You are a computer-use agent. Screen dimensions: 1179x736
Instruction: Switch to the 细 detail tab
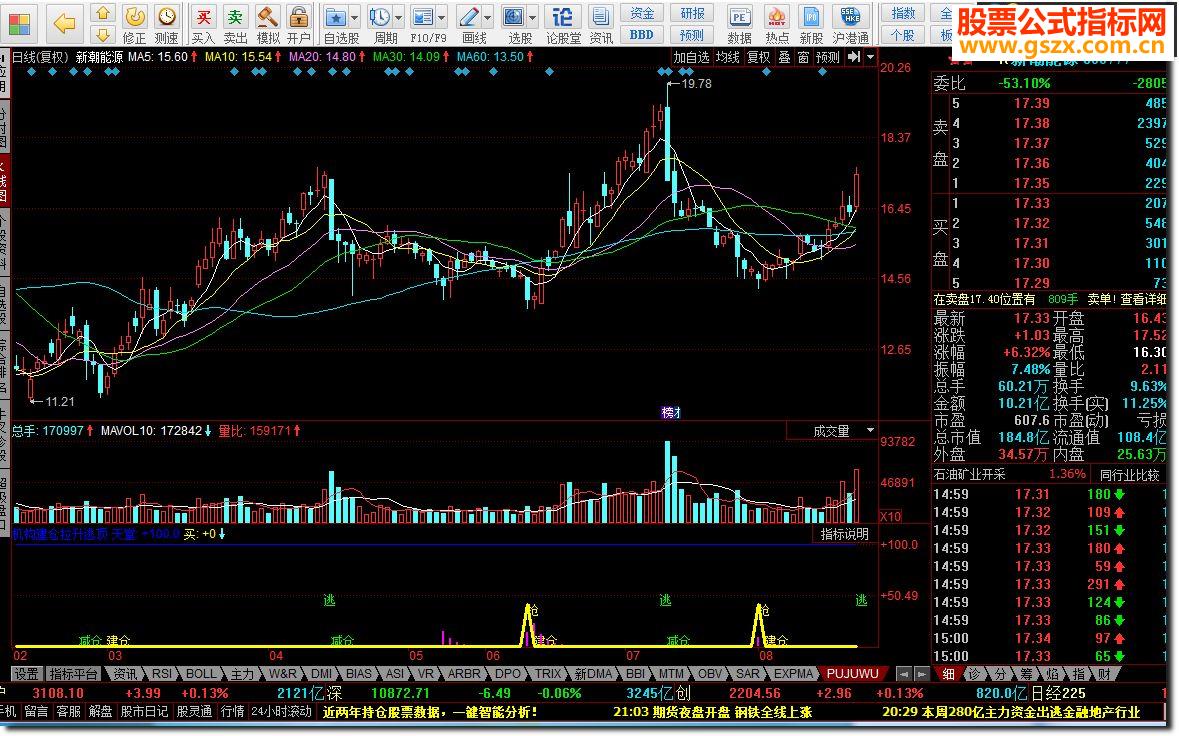(x=948, y=674)
